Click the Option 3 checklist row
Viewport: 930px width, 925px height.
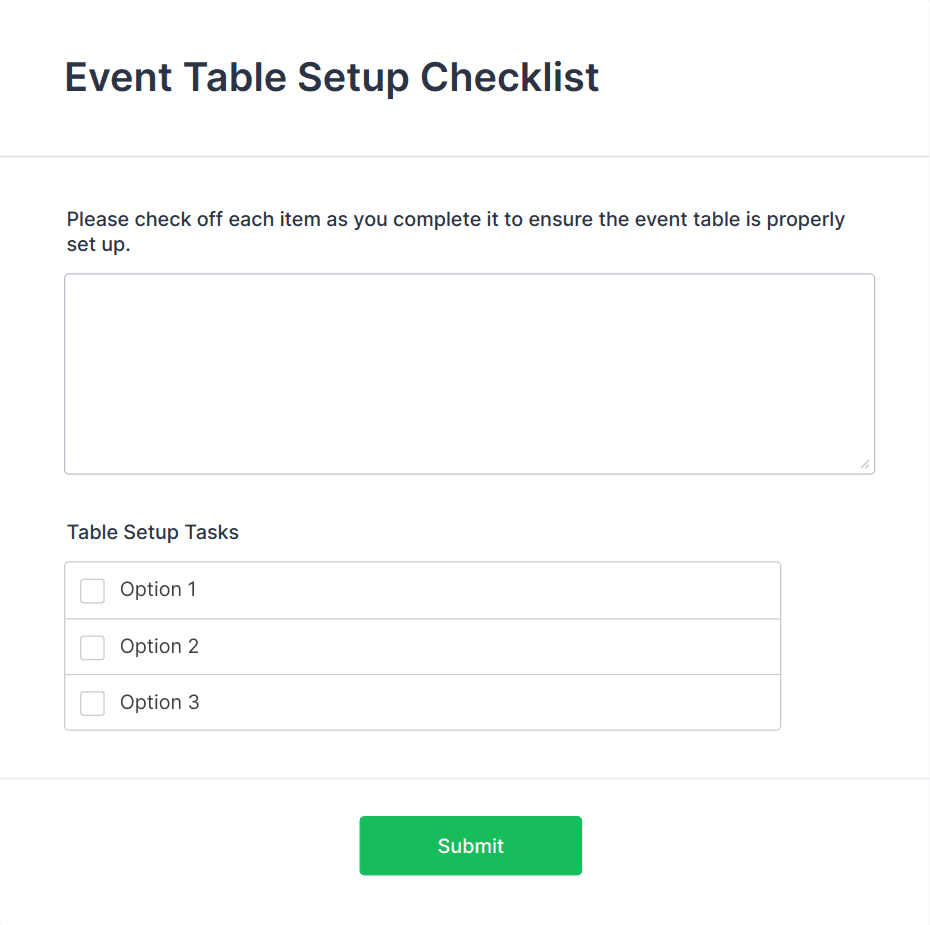click(420, 703)
